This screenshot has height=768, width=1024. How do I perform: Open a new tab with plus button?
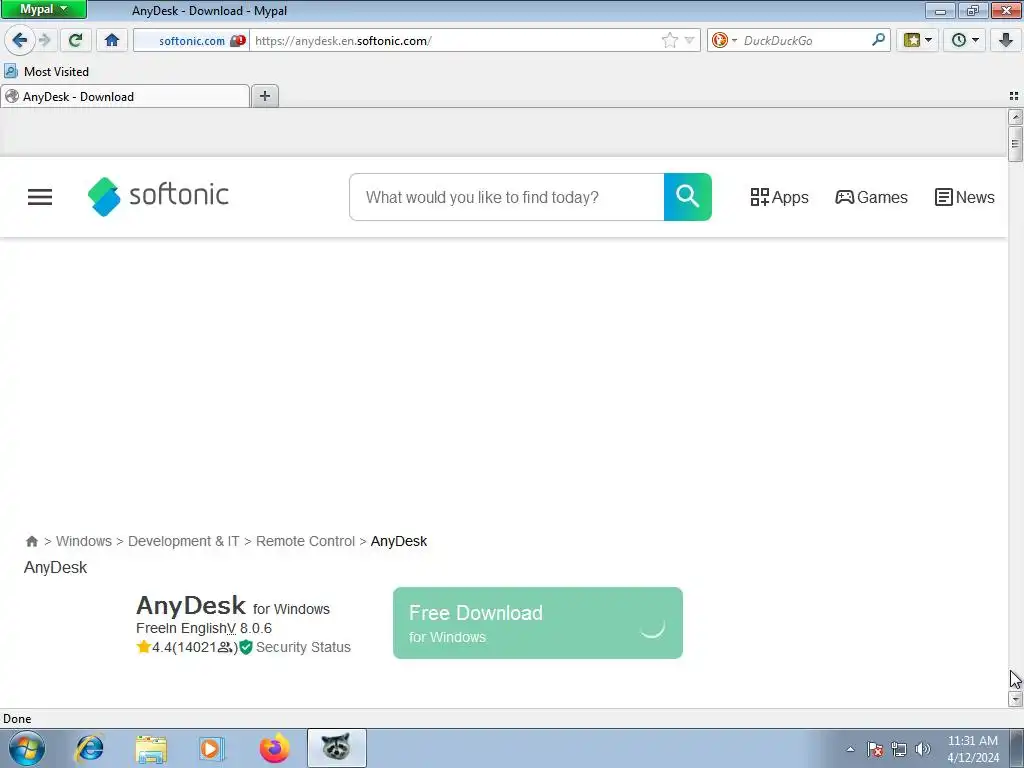click(x=264, y=96)
